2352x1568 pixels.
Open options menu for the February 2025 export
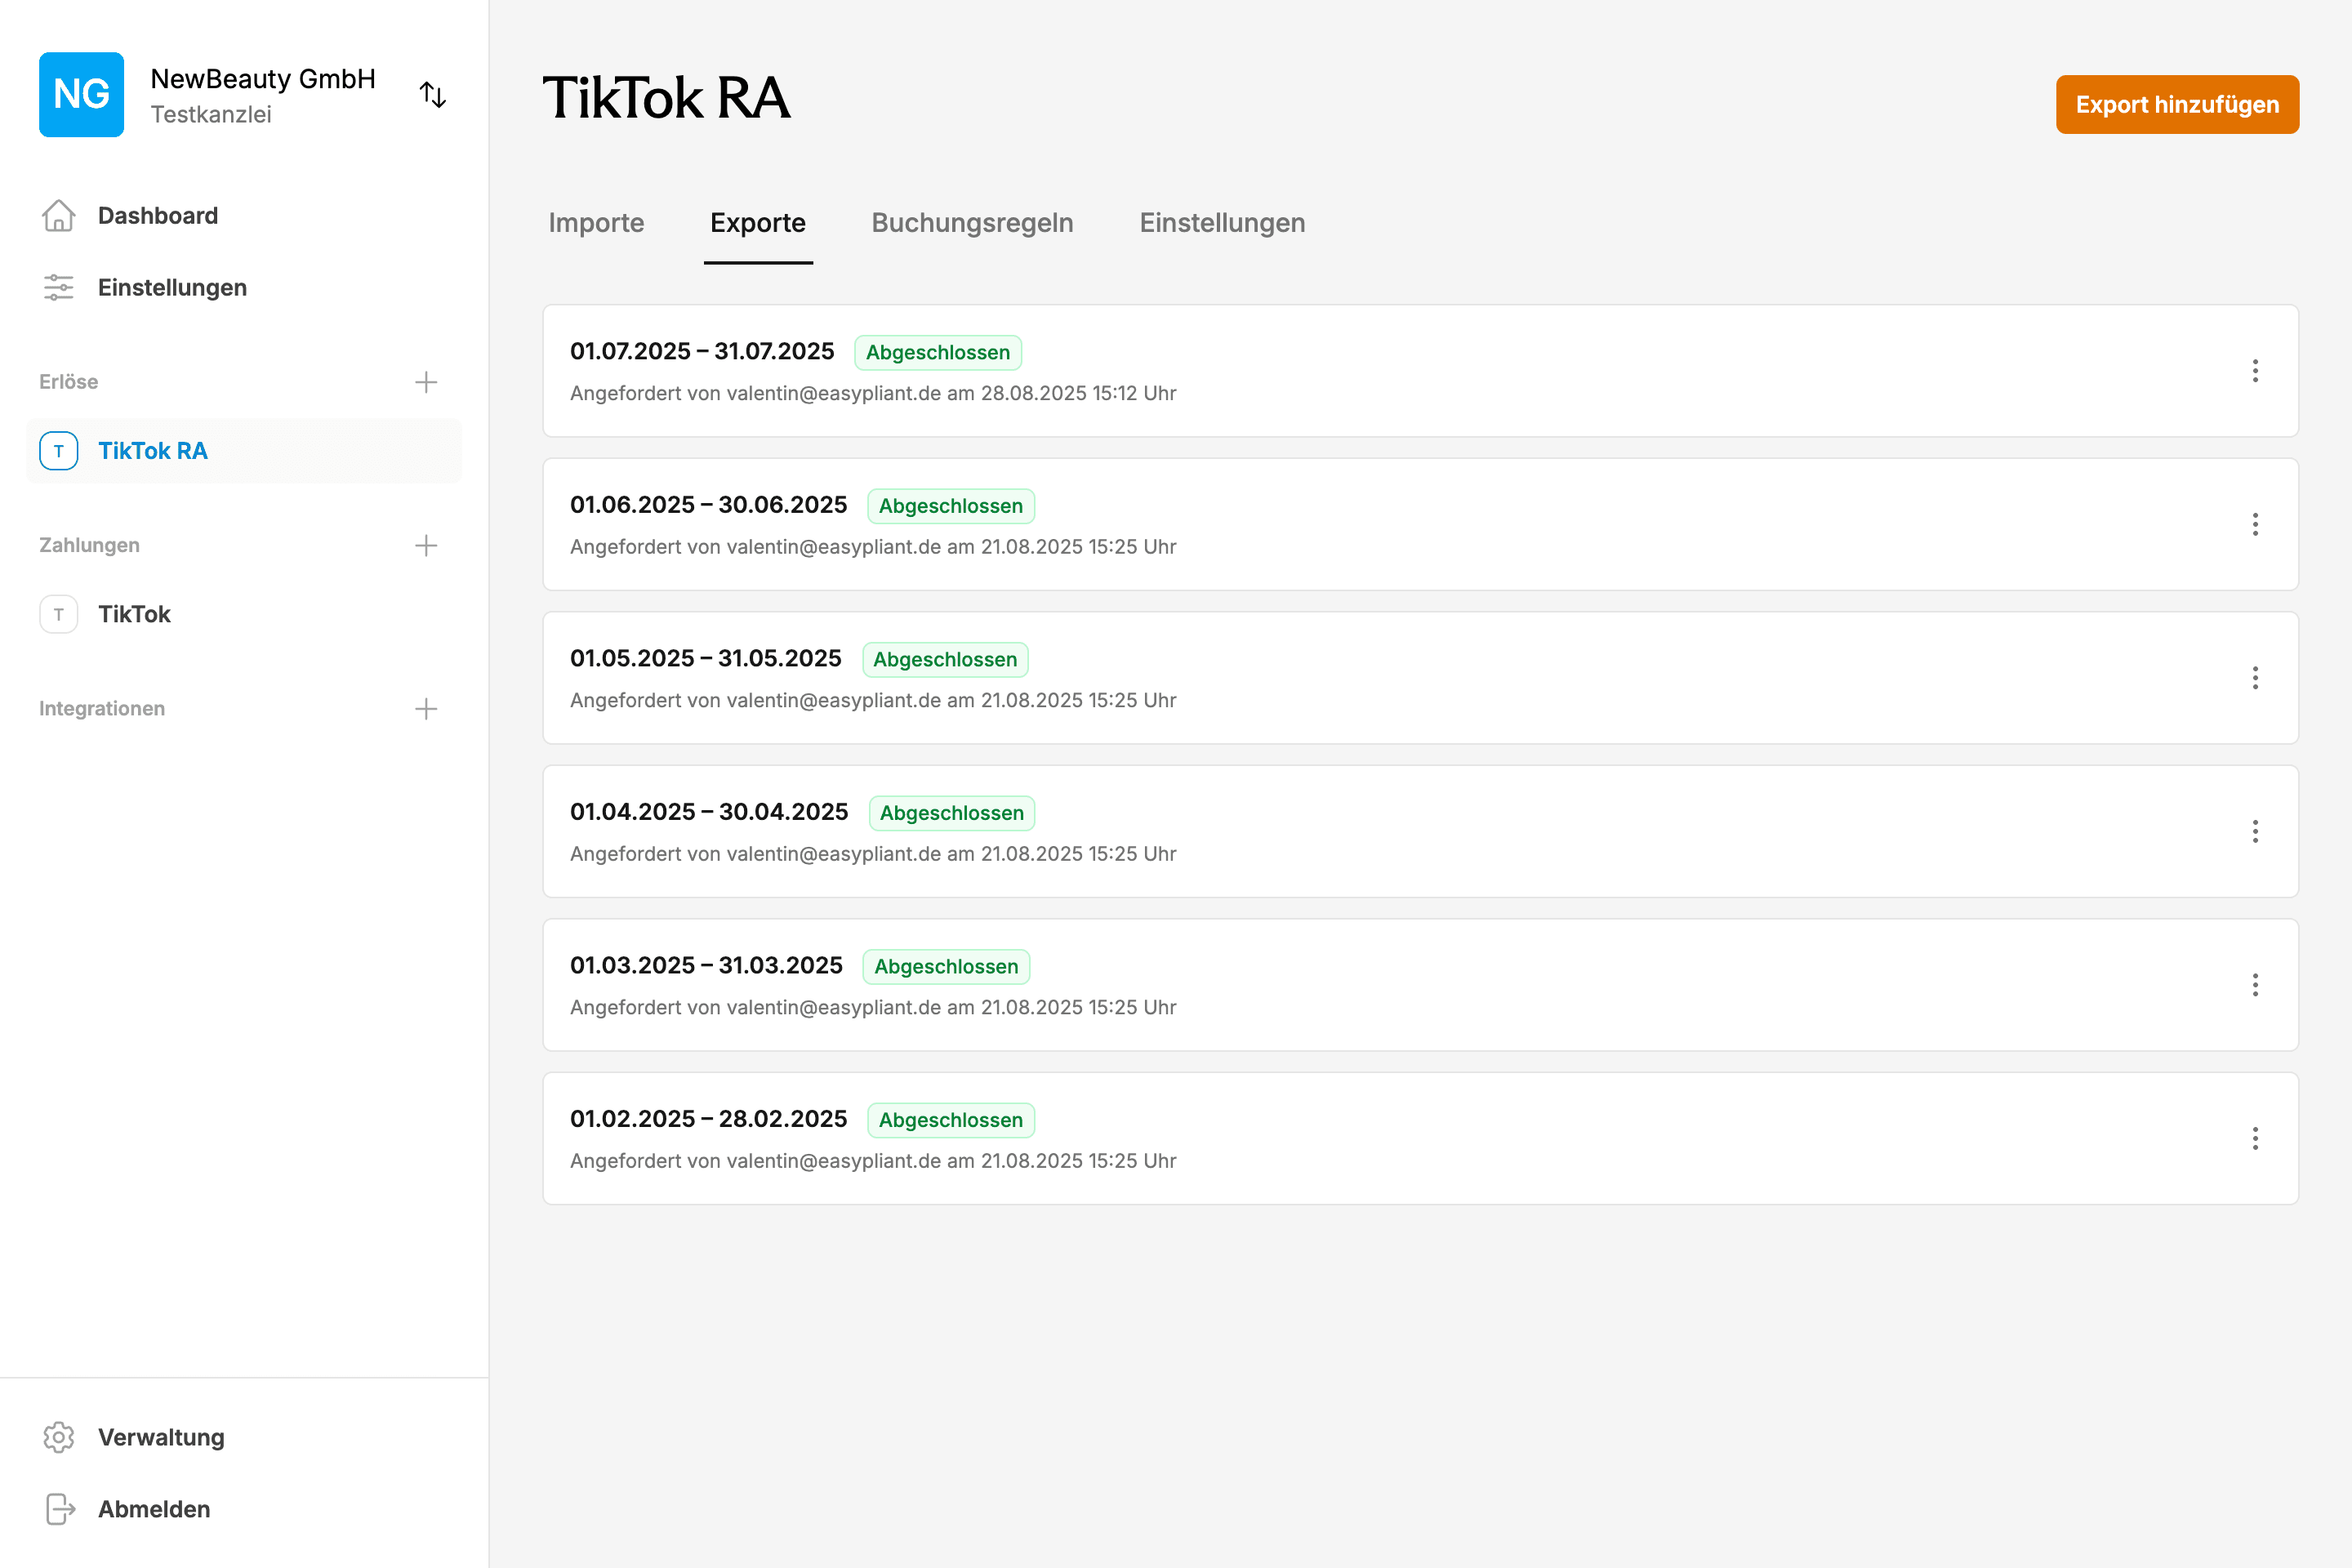click(x=2256, y=1138)
